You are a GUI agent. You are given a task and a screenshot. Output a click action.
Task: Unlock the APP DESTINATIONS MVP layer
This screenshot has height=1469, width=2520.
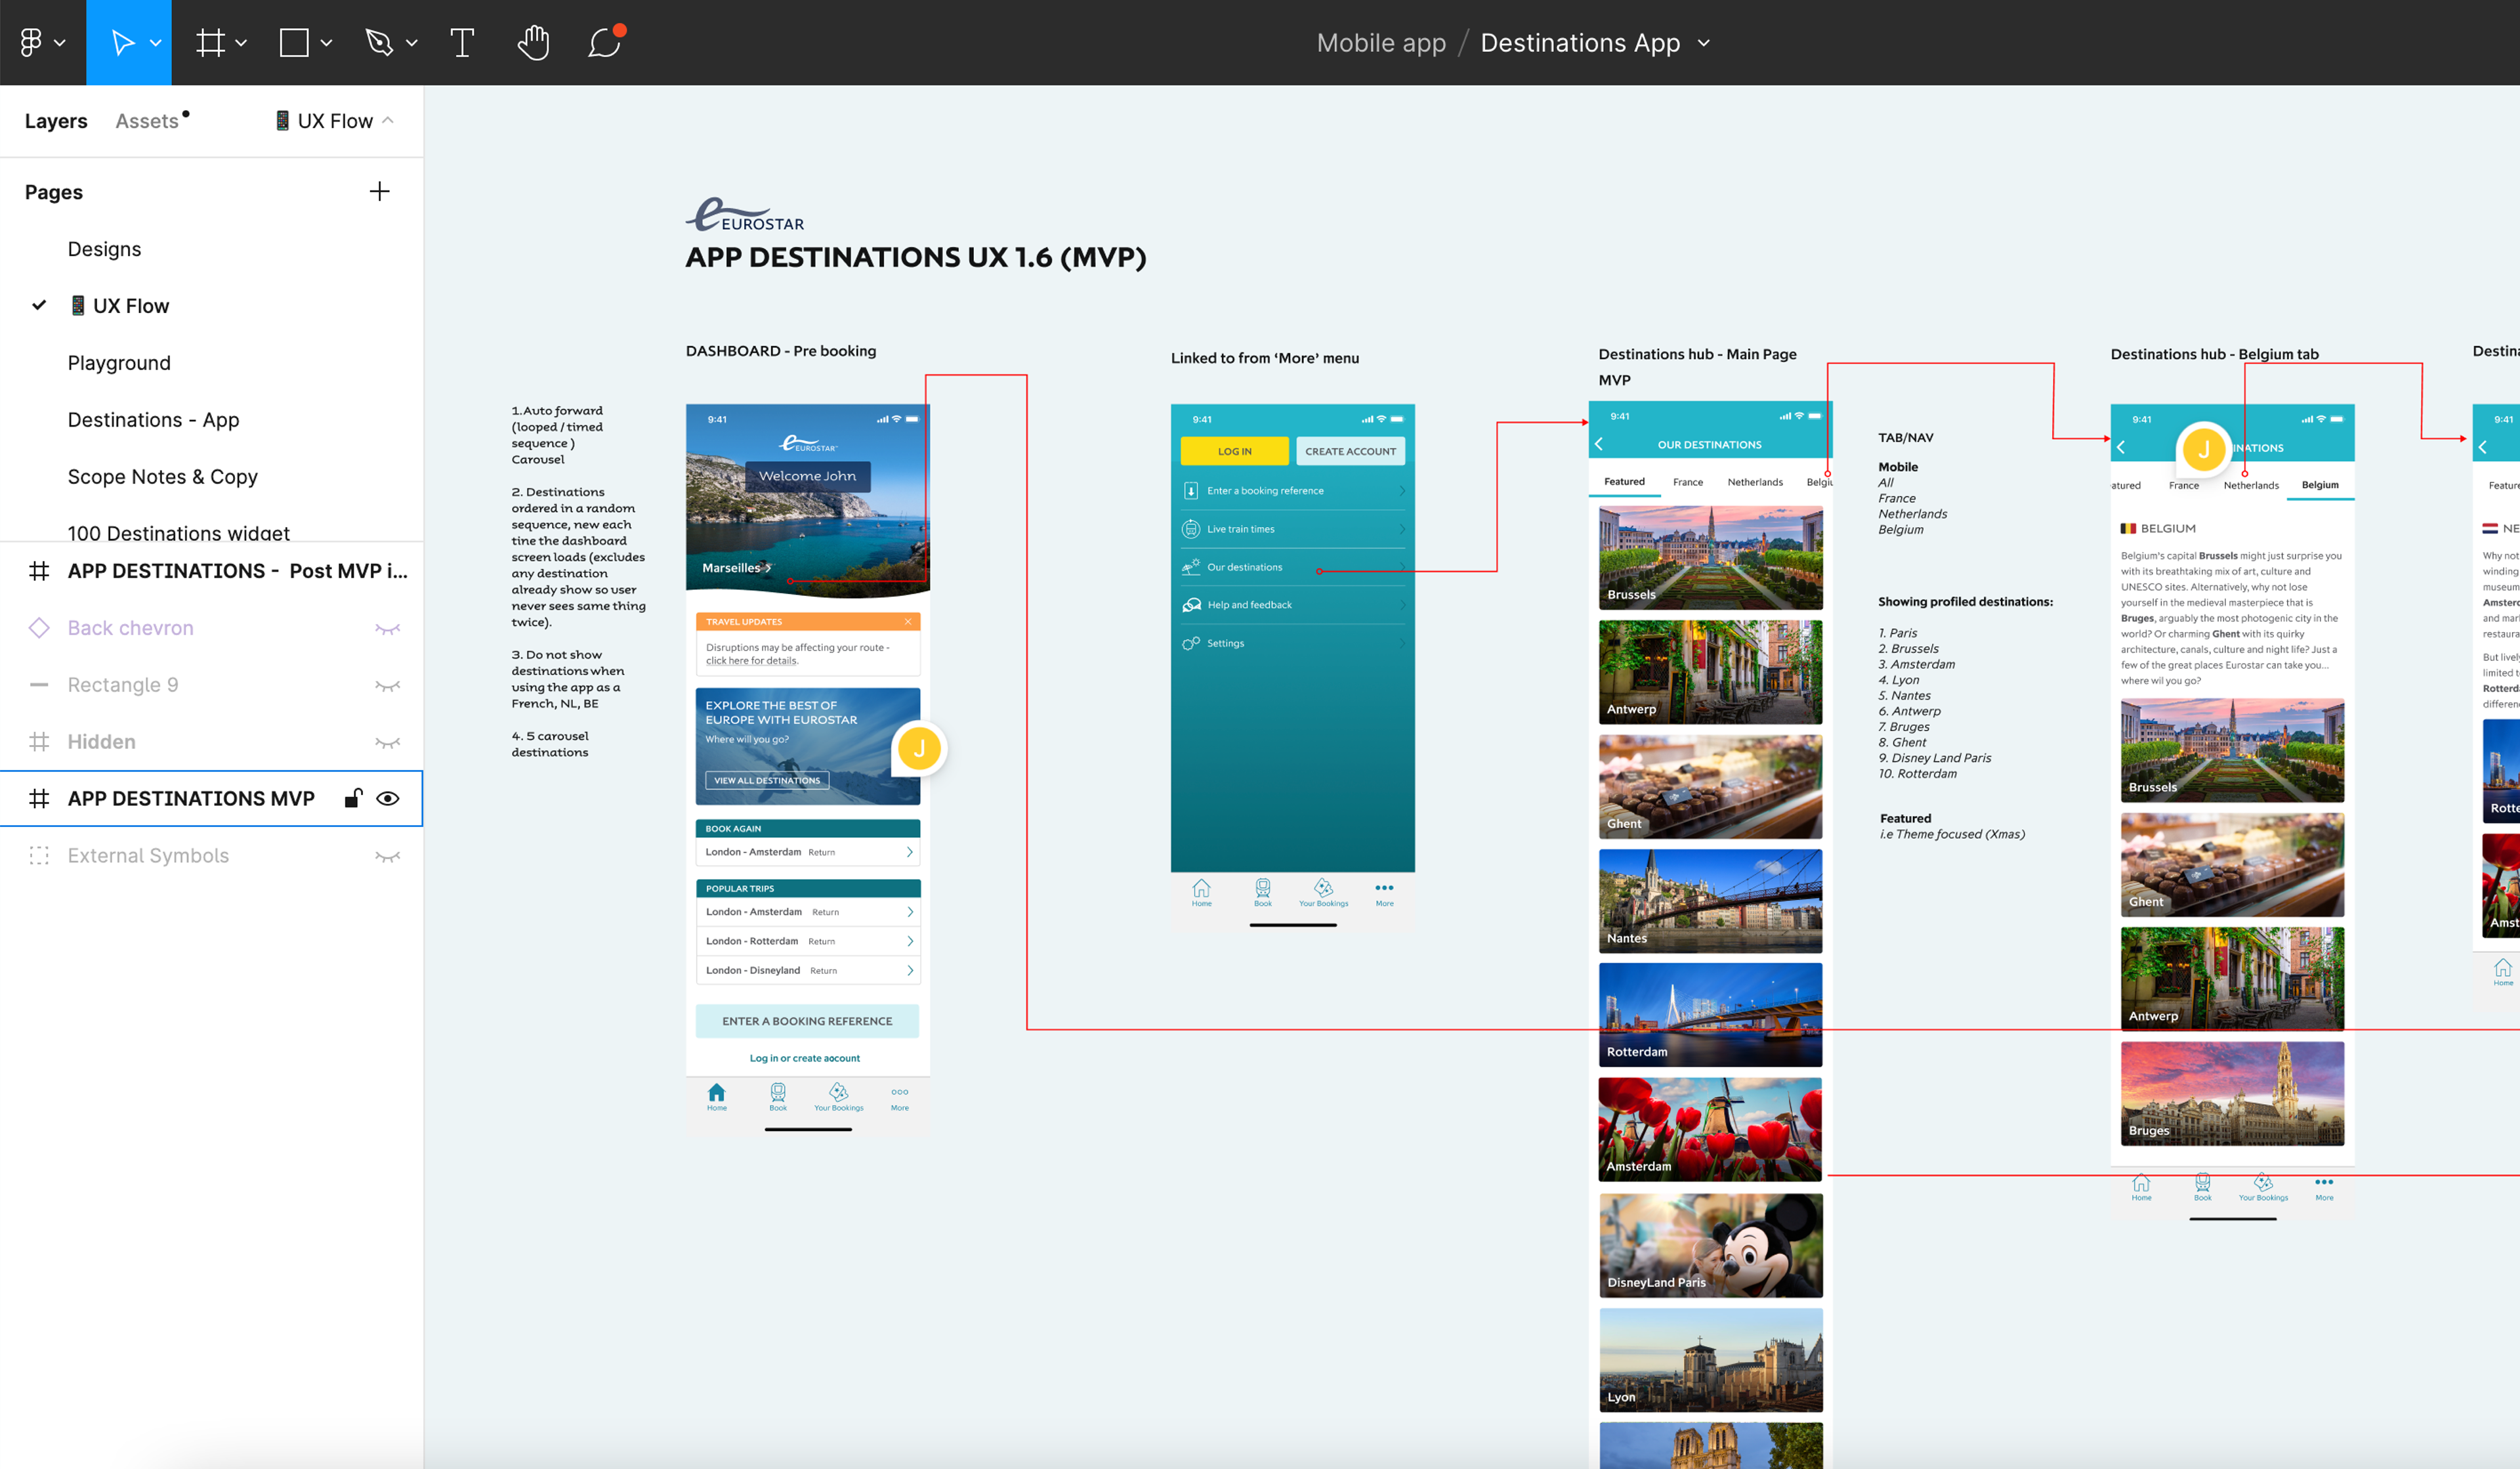(353, 798)
